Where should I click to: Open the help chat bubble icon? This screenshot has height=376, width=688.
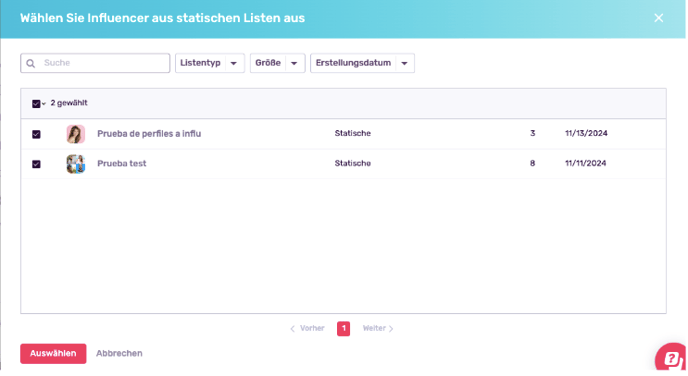pos(671,358)
